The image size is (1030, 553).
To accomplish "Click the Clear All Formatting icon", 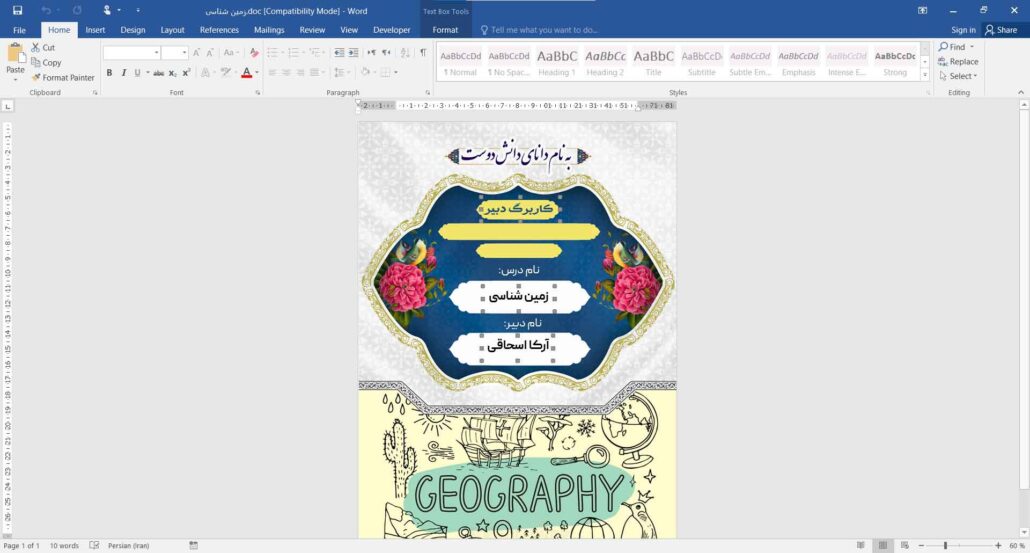I will pyautogui.click(x=254, y=53).
